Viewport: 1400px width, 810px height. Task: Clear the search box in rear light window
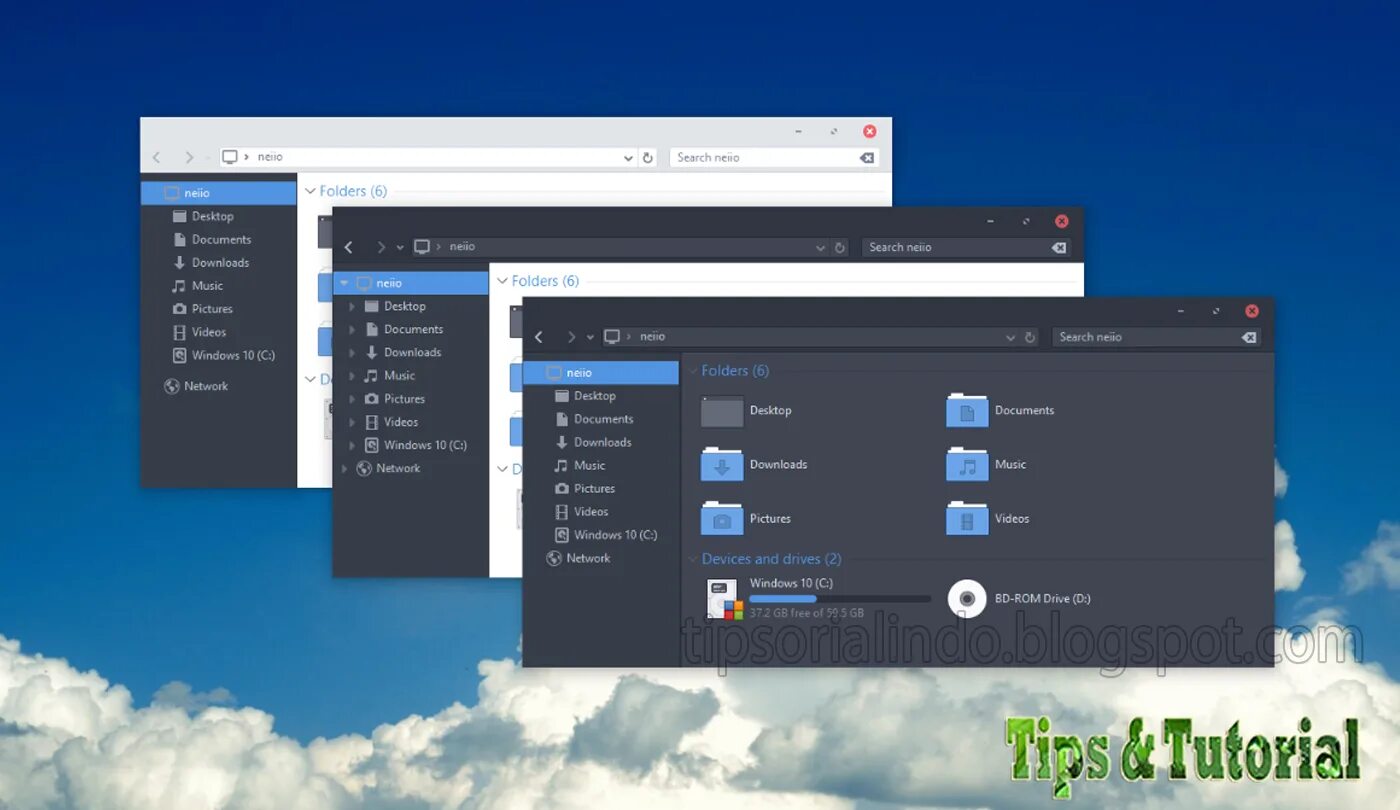click(x=867, y=157)
